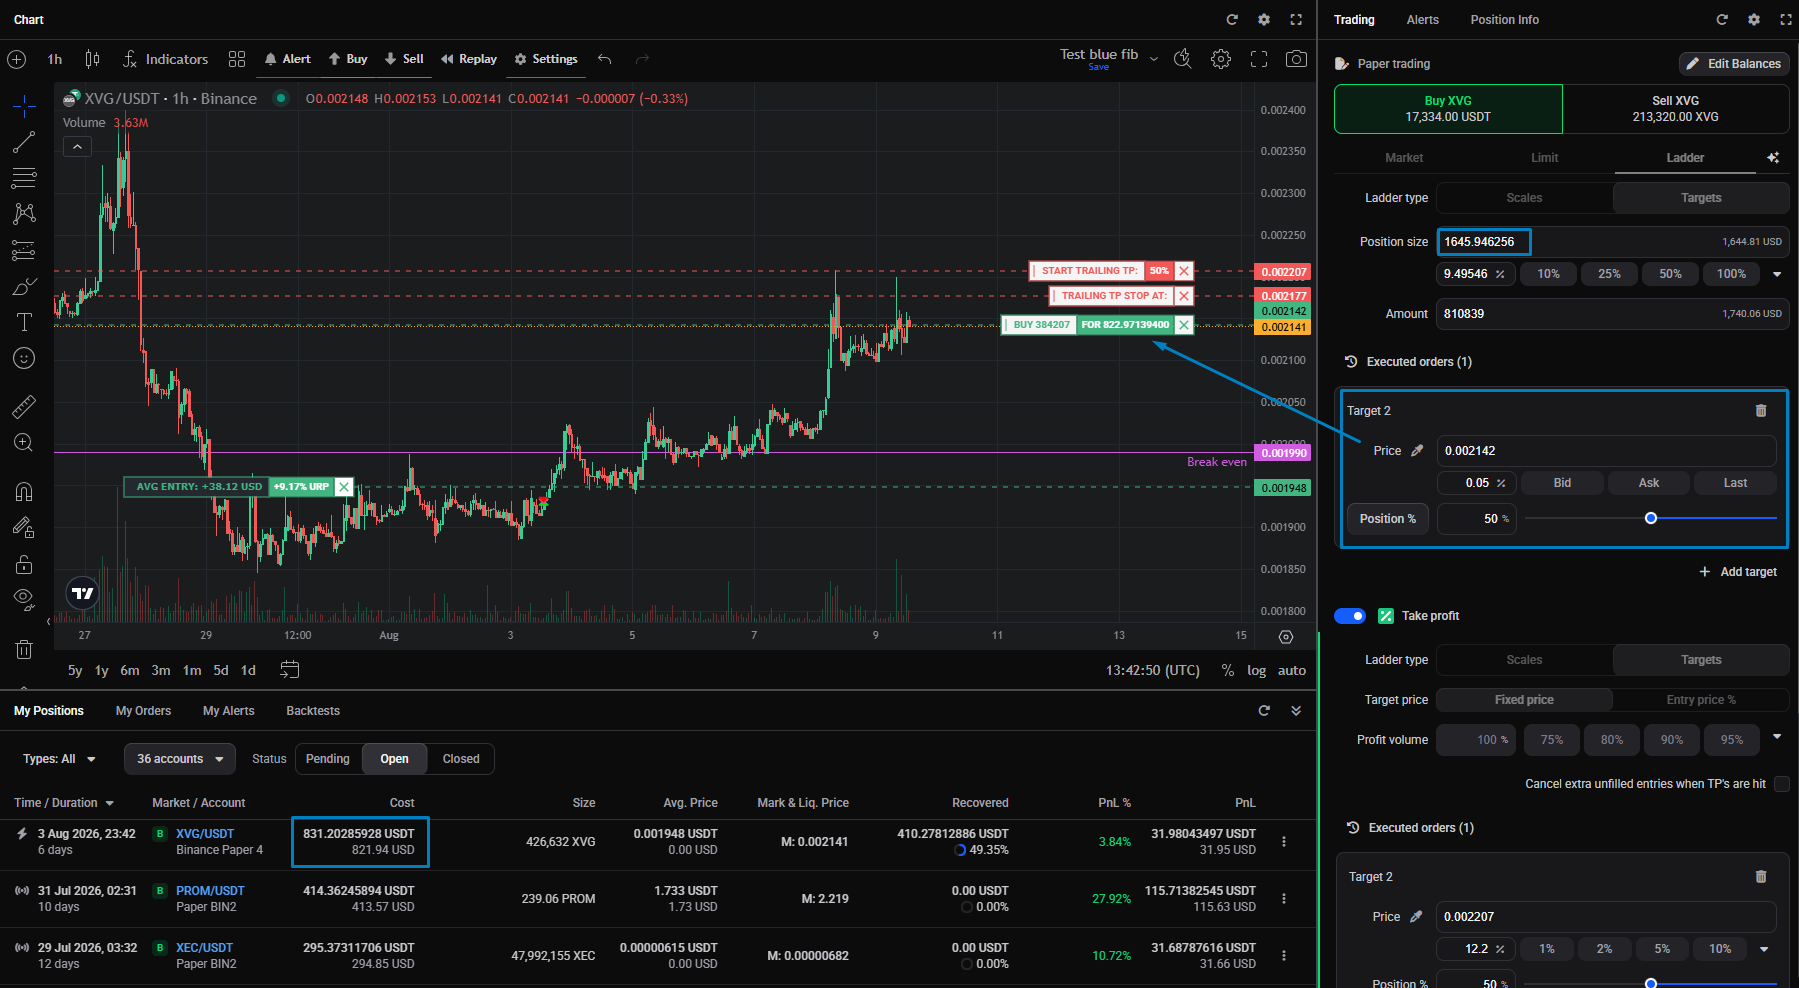
Task: Adjust the entry Target 2 position slider
Action: (1651, 518)
